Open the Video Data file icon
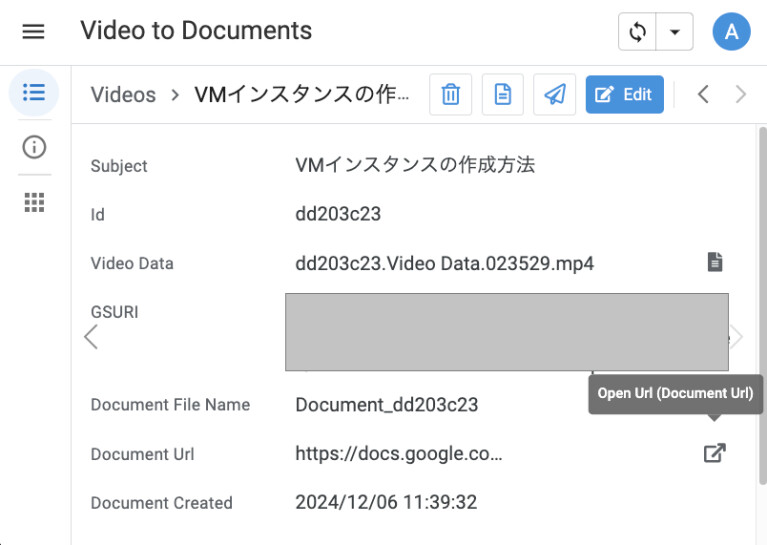The width and height of the screenshot is (767, 545). (x=714, y=263)
